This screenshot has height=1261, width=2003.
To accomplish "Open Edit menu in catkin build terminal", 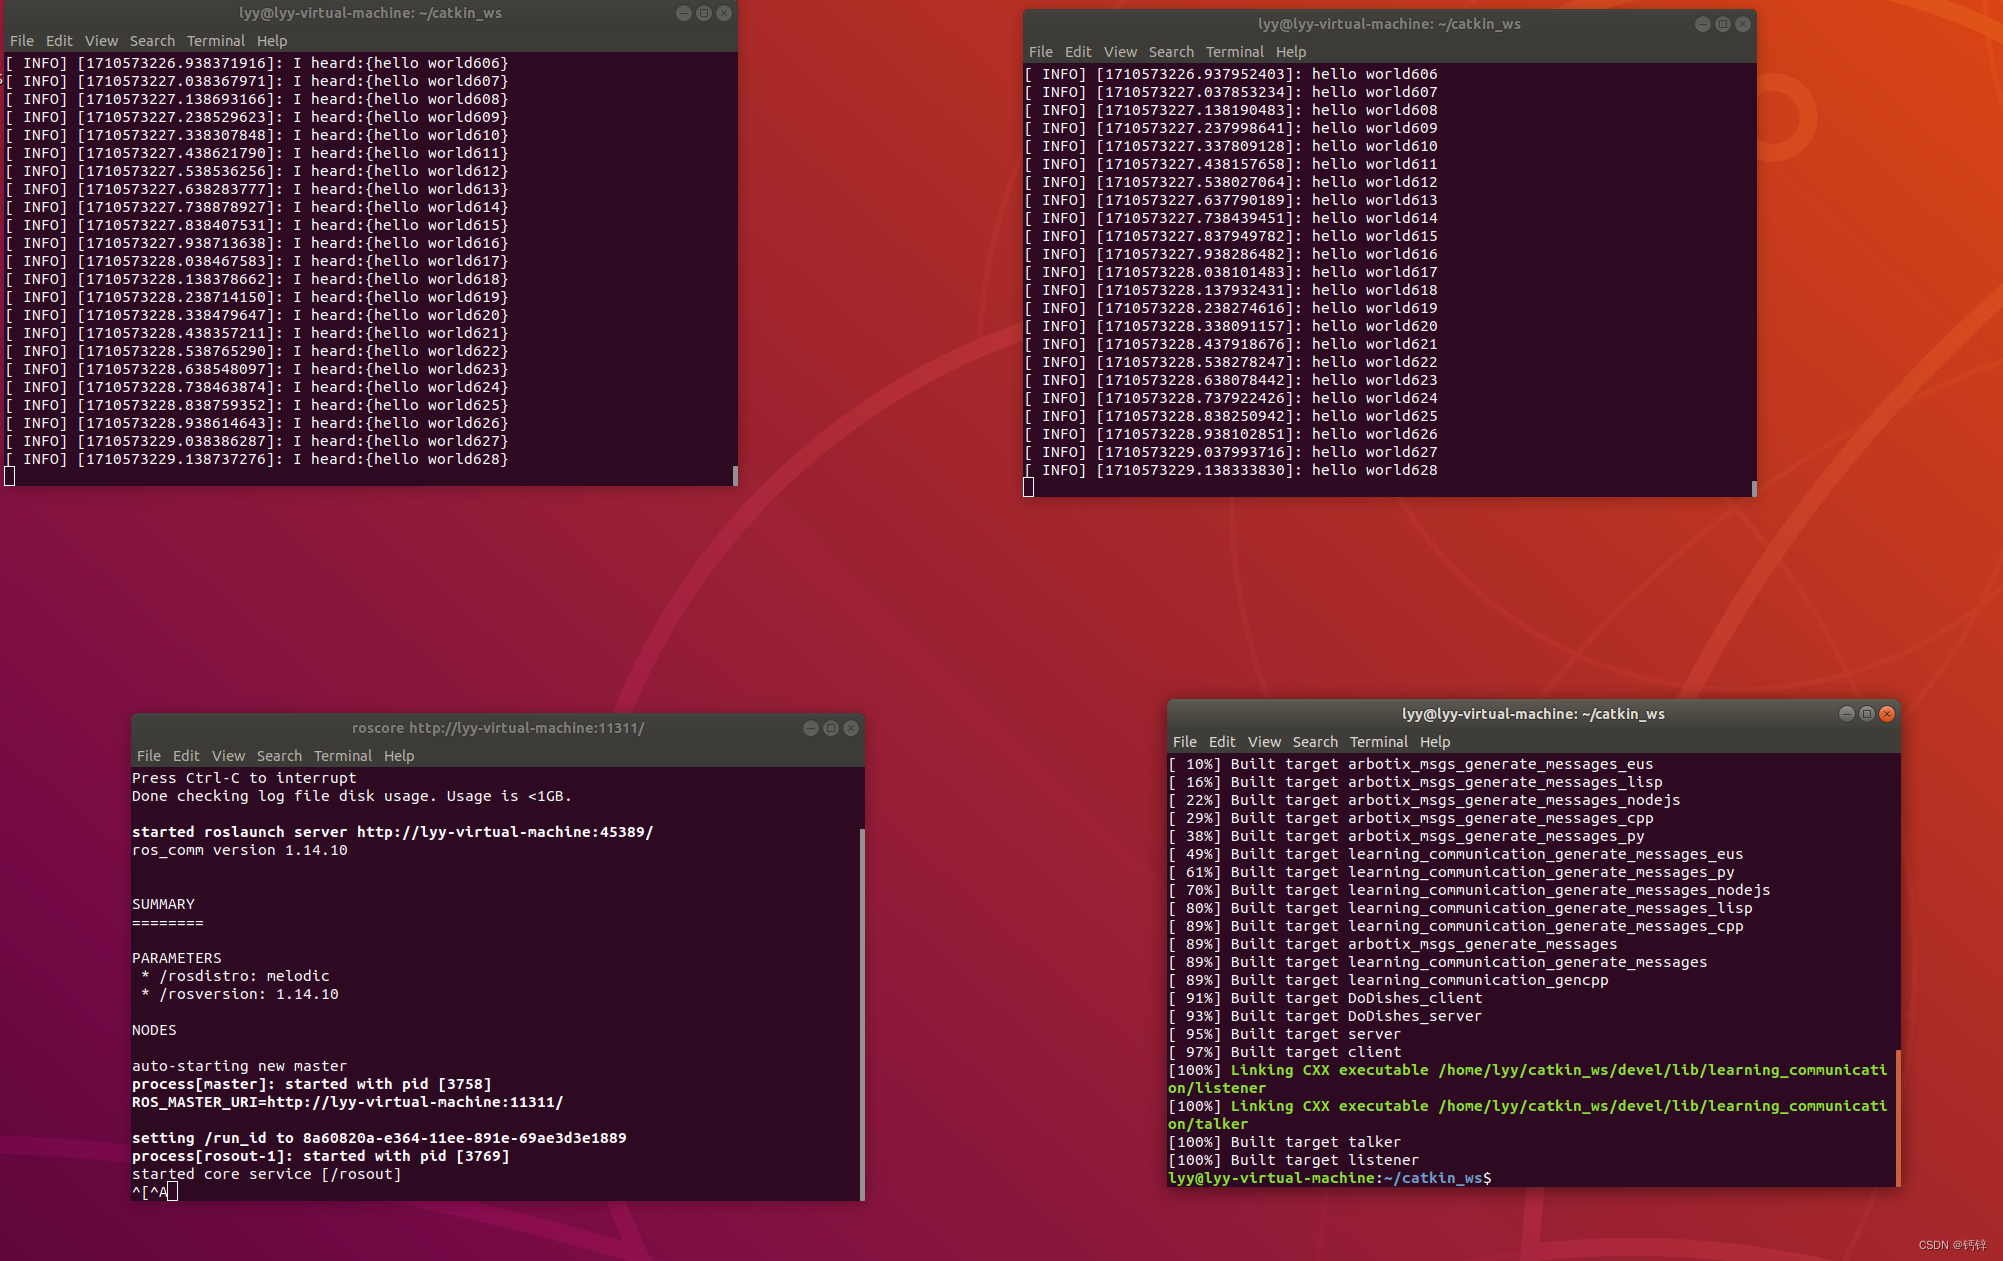I will 1222,742.
